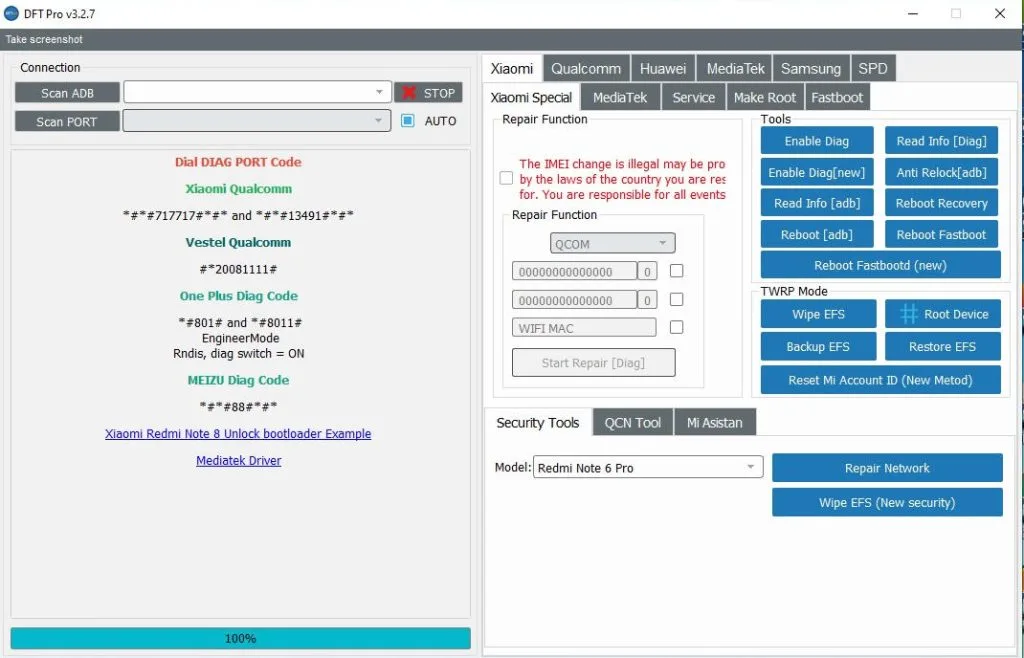
Task: Click the second IMEI input field
Action: [574, 300]
